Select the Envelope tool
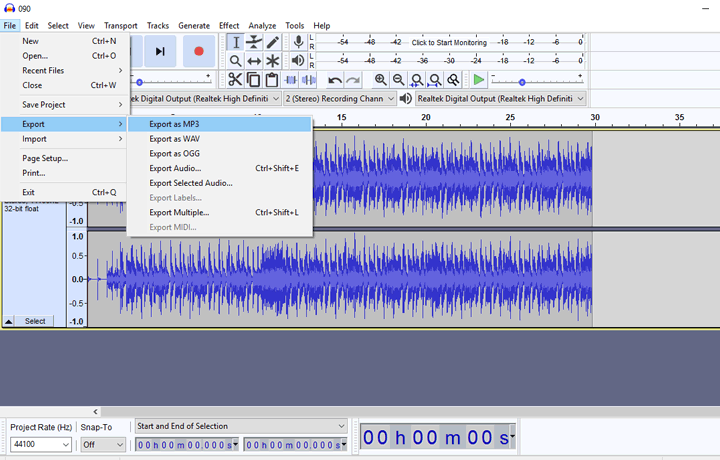 click(254, 42)
